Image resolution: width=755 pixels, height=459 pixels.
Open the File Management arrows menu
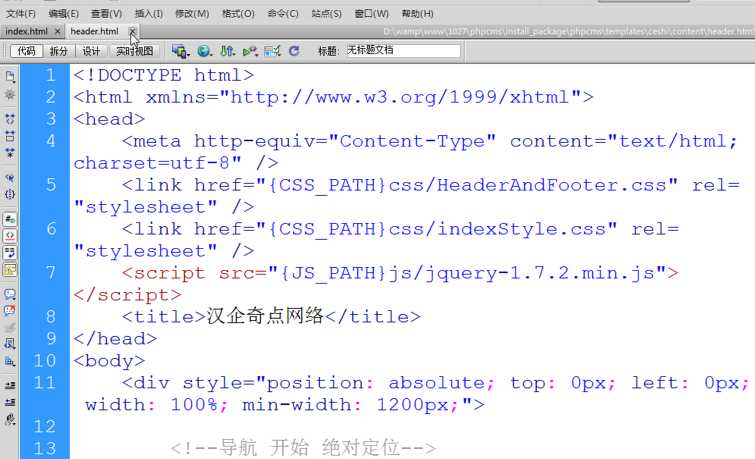point(227,51)
